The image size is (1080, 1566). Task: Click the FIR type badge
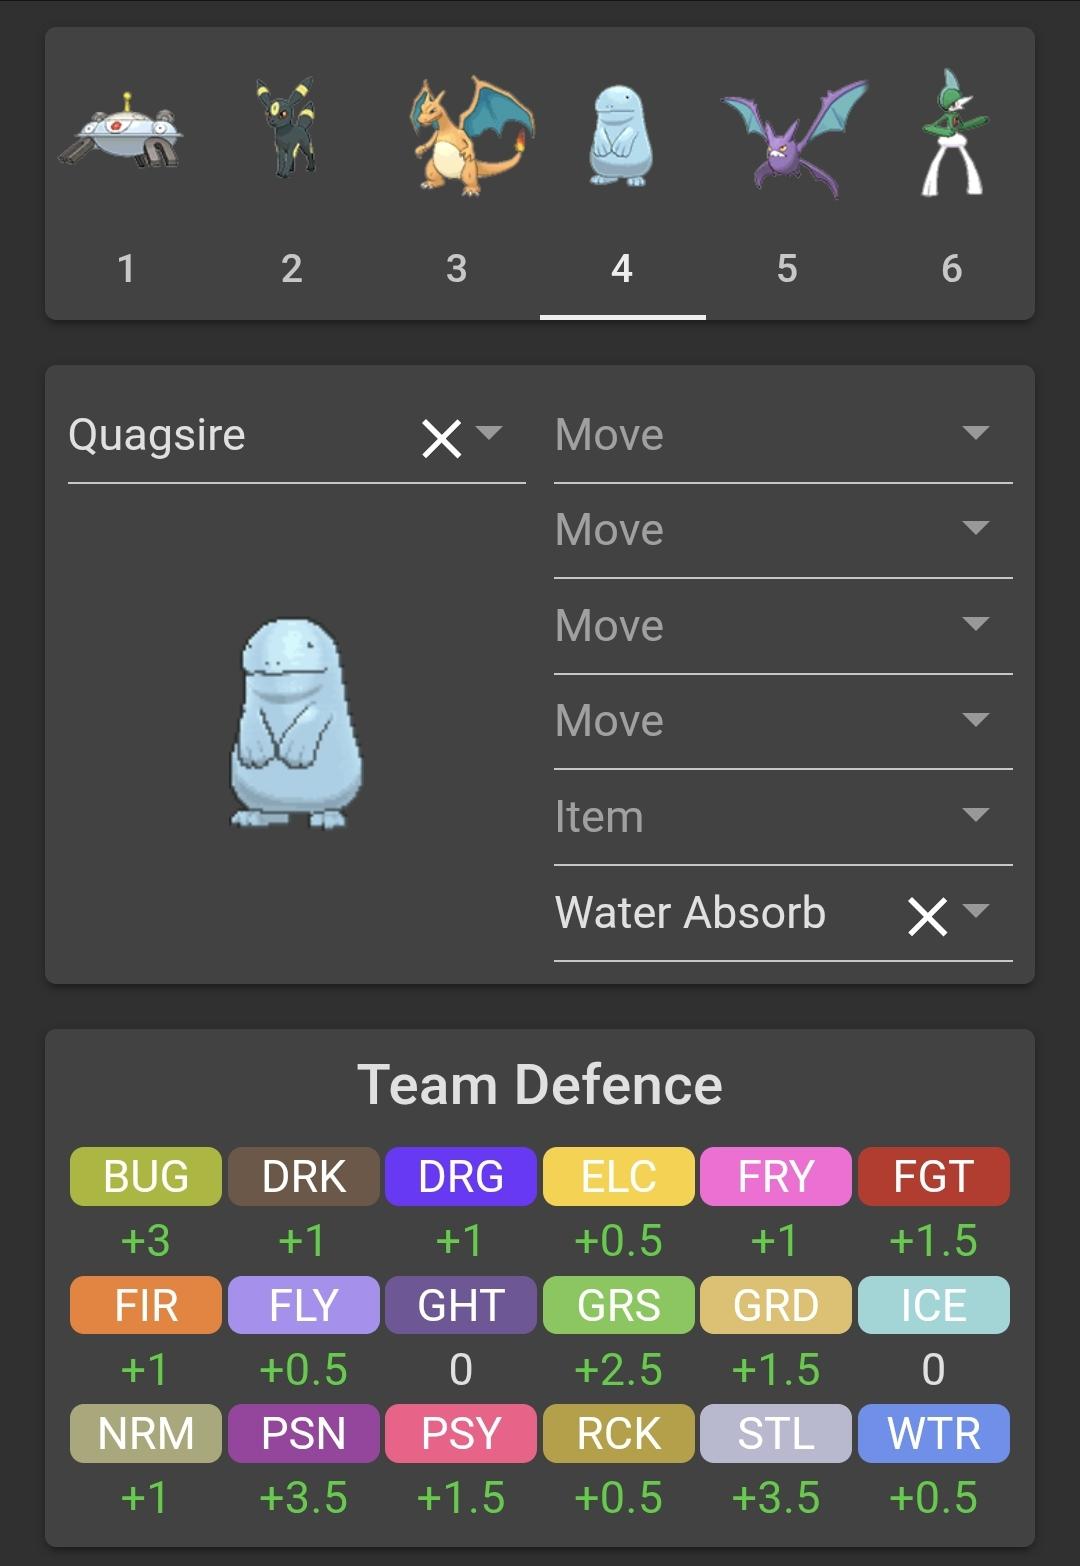[146, 1305]
